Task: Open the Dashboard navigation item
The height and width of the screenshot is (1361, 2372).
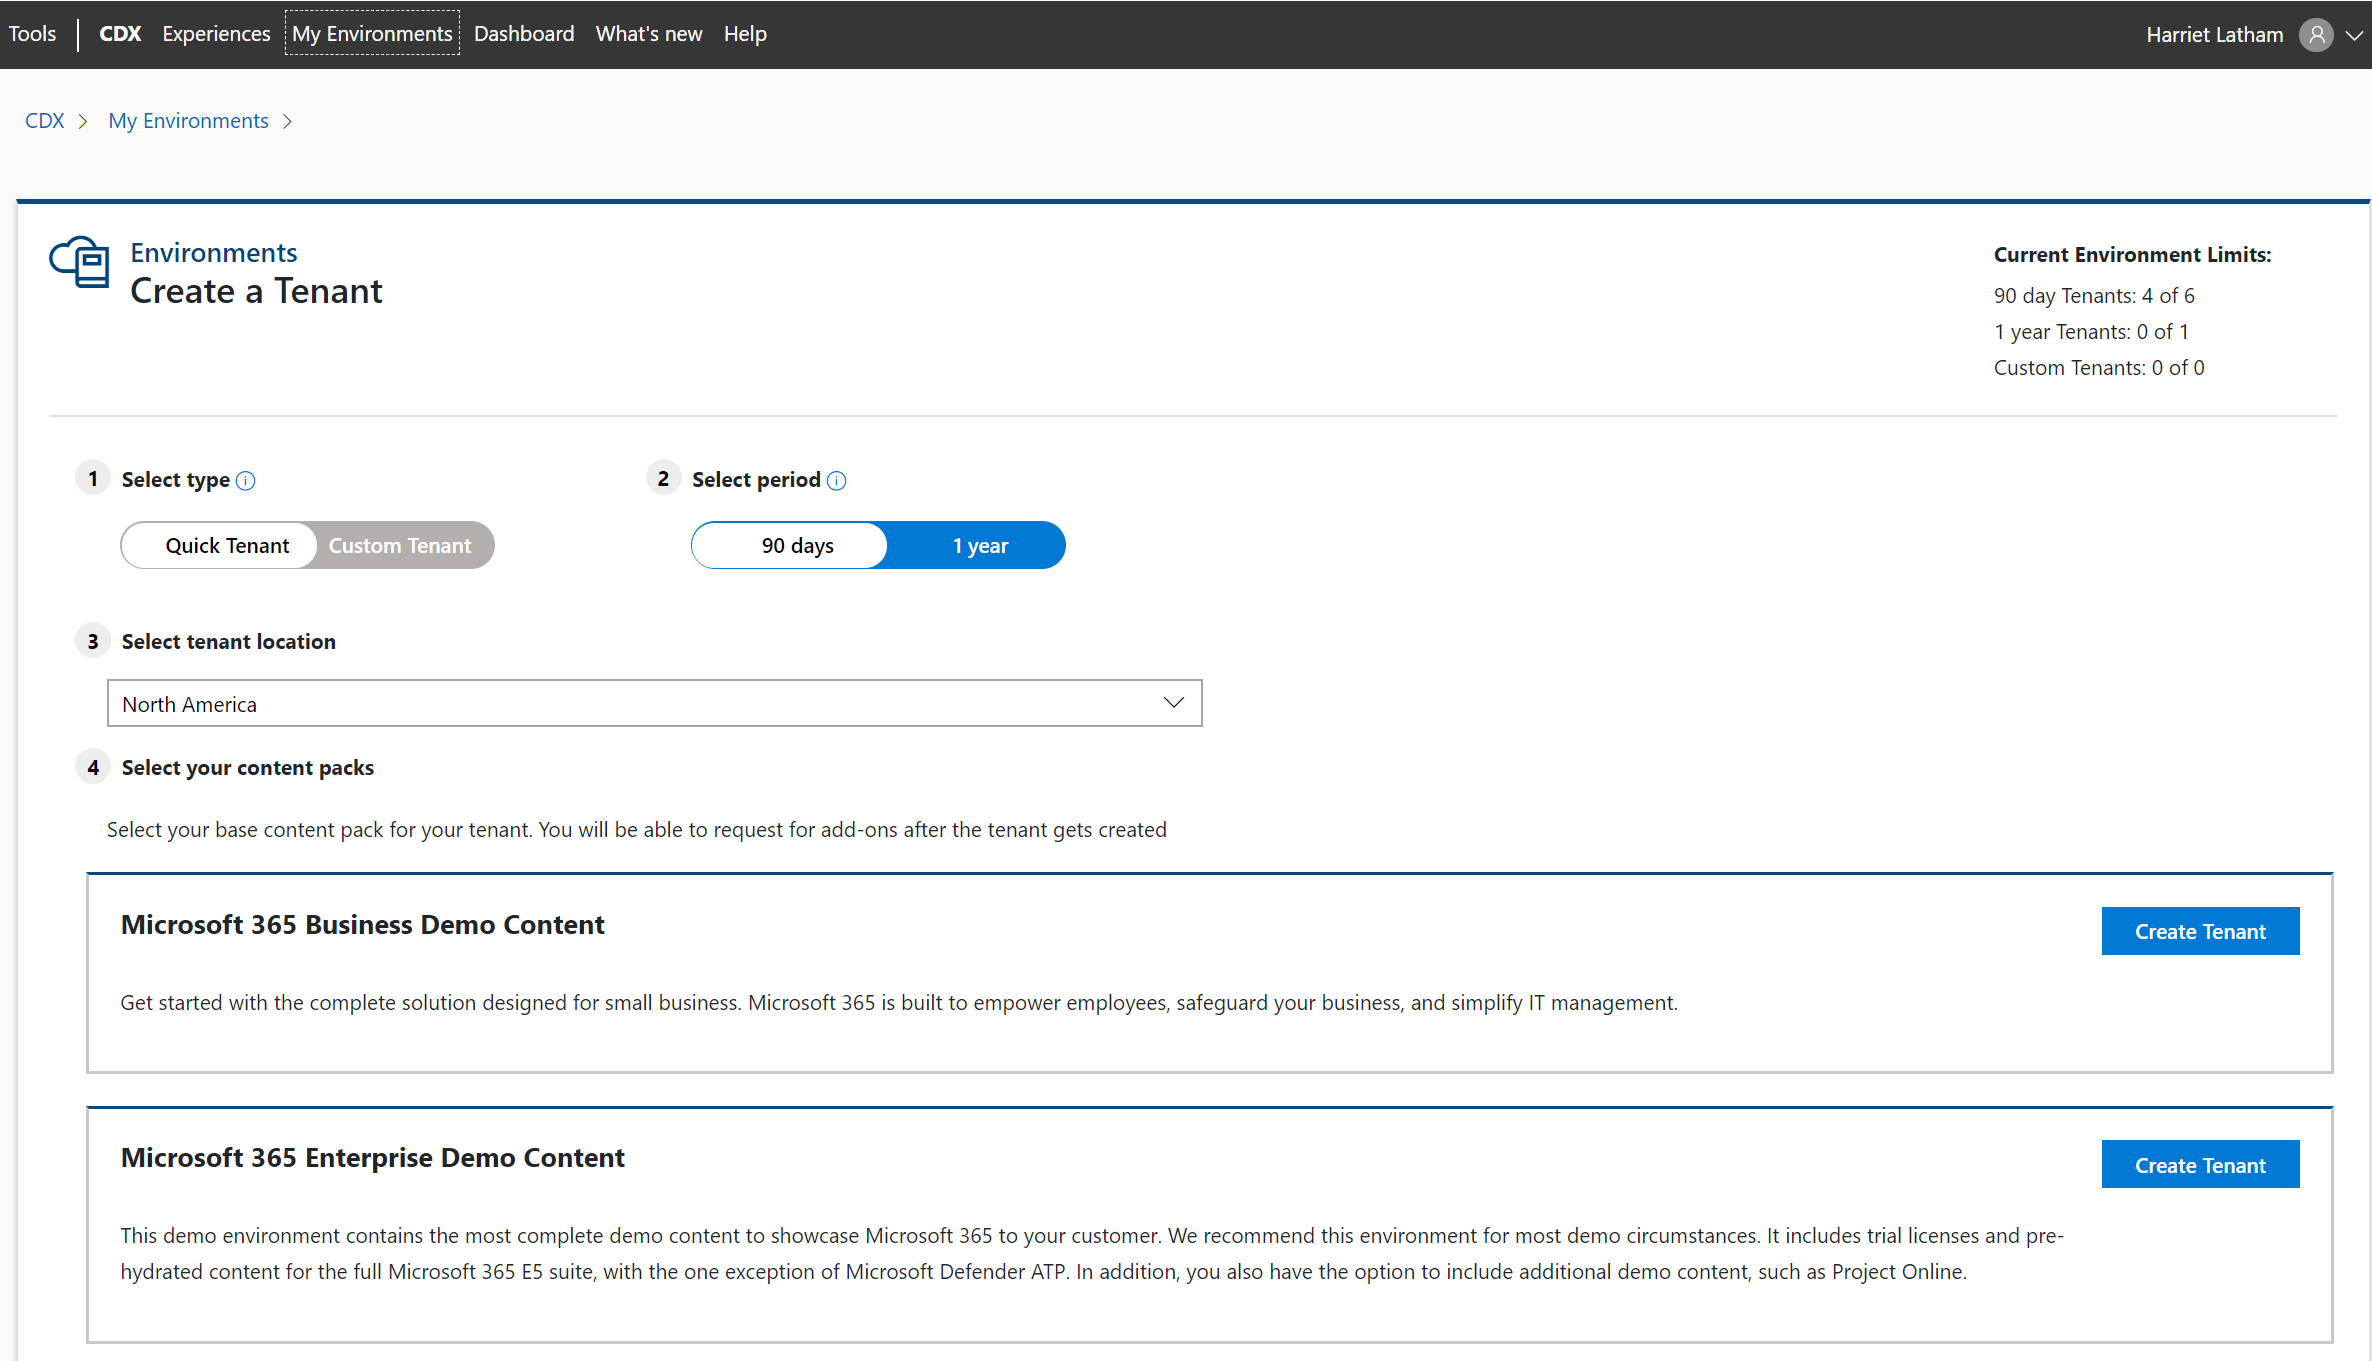Action: (524, 34)
